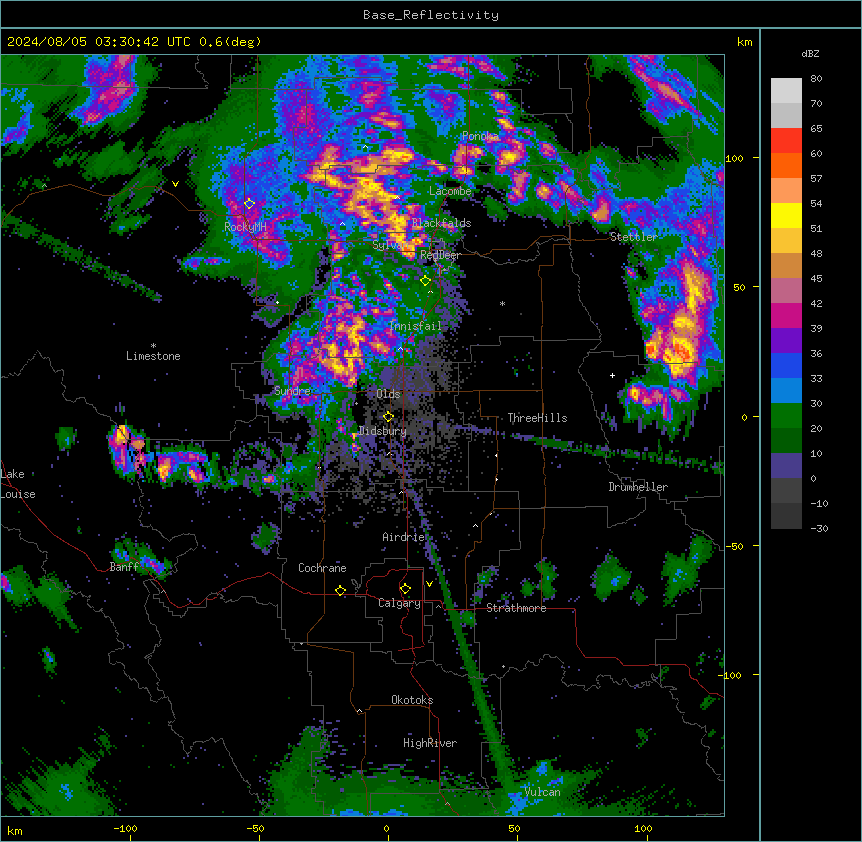Click the Calgary city label

click(x=399, y=603)
